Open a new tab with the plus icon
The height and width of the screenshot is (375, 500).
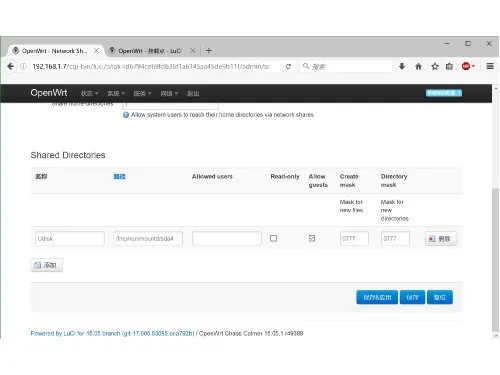tap(209, 51)
